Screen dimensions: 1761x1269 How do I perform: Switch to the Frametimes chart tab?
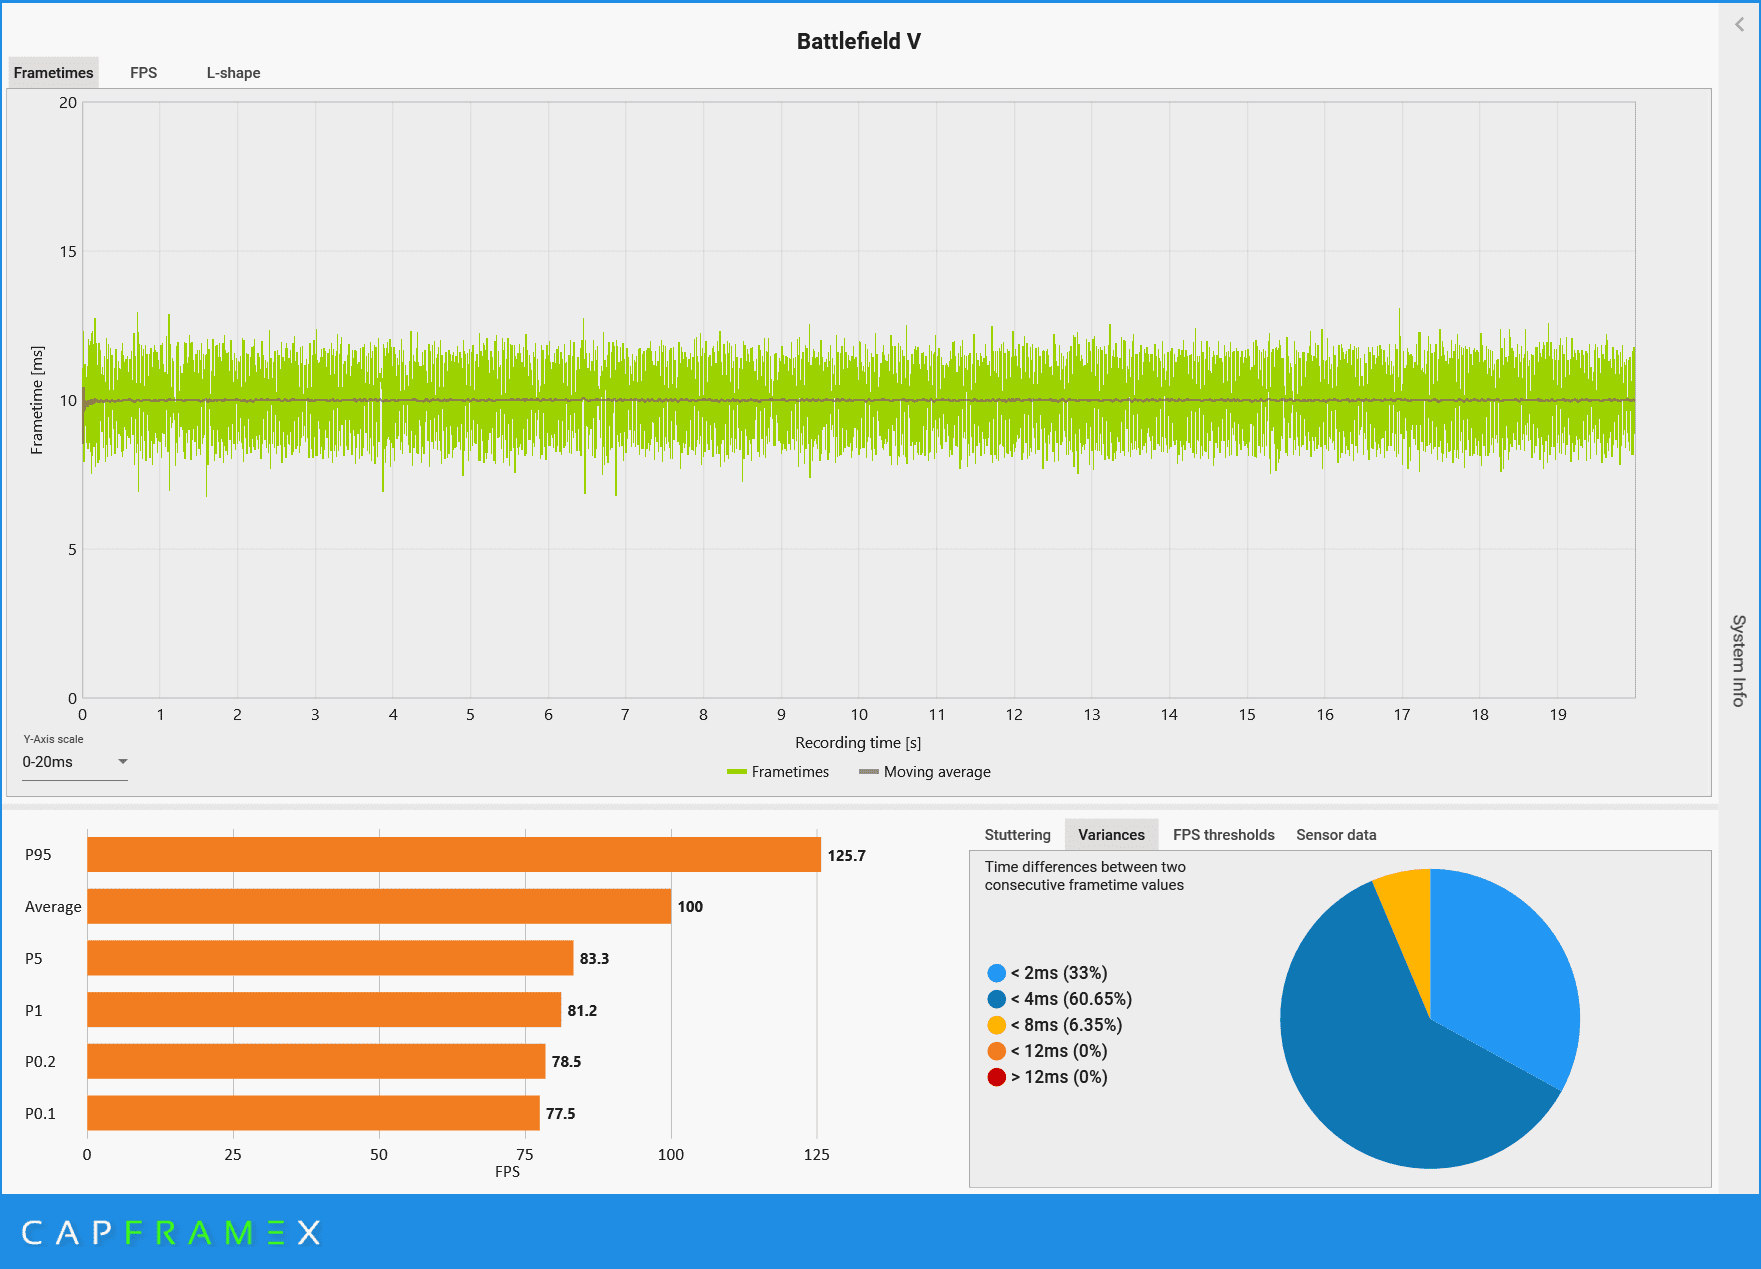pyautogui.click(x=53, y=73)
